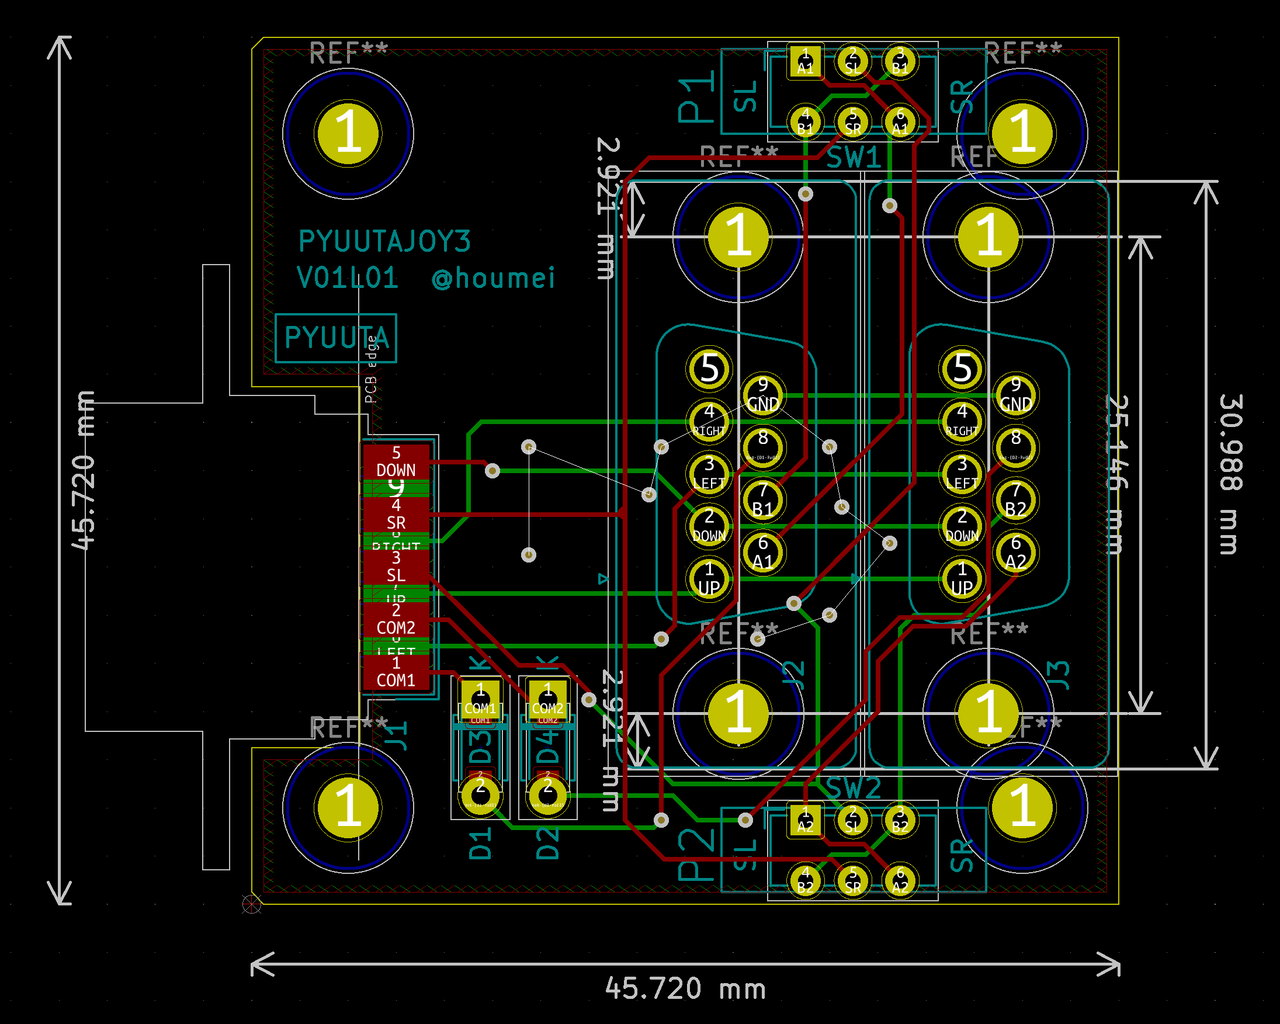Select J2 connector pin 3 LEFT

pos(709,473)
